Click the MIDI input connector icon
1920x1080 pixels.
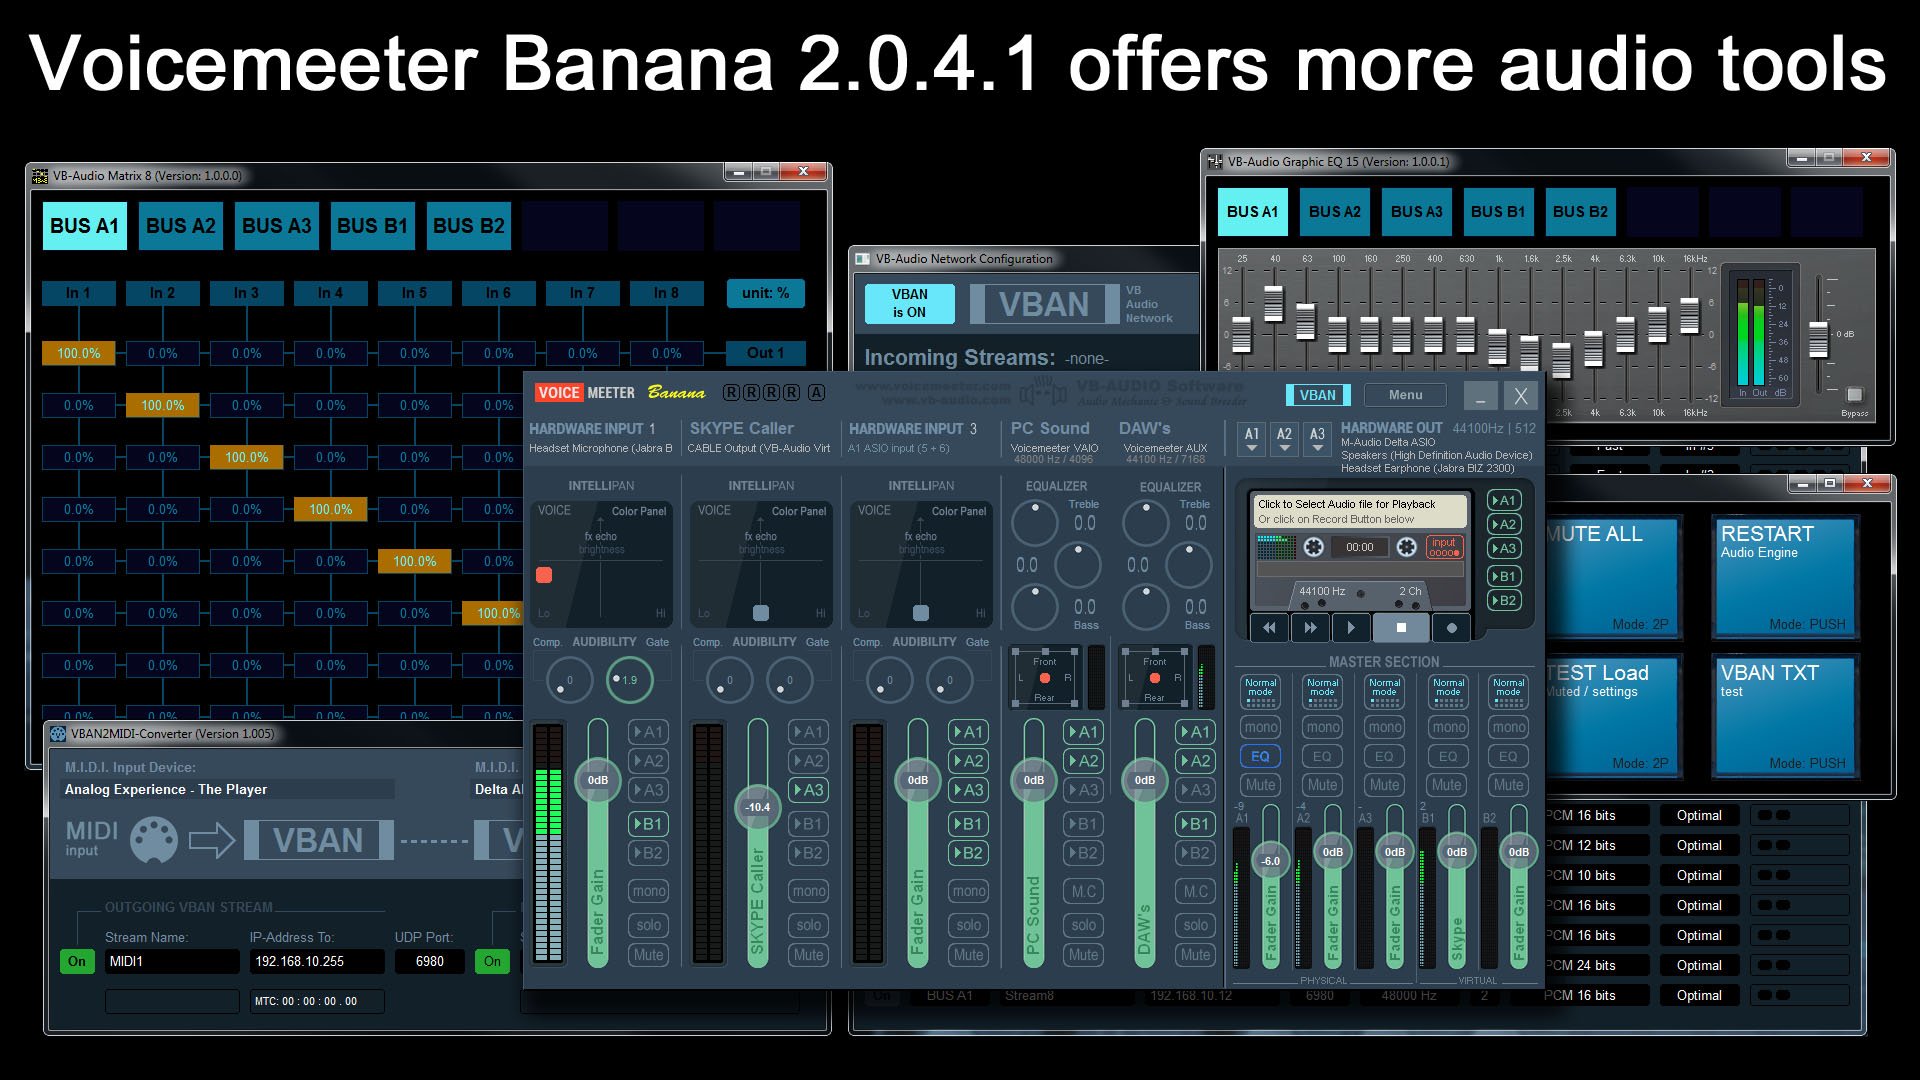[154, 840]
